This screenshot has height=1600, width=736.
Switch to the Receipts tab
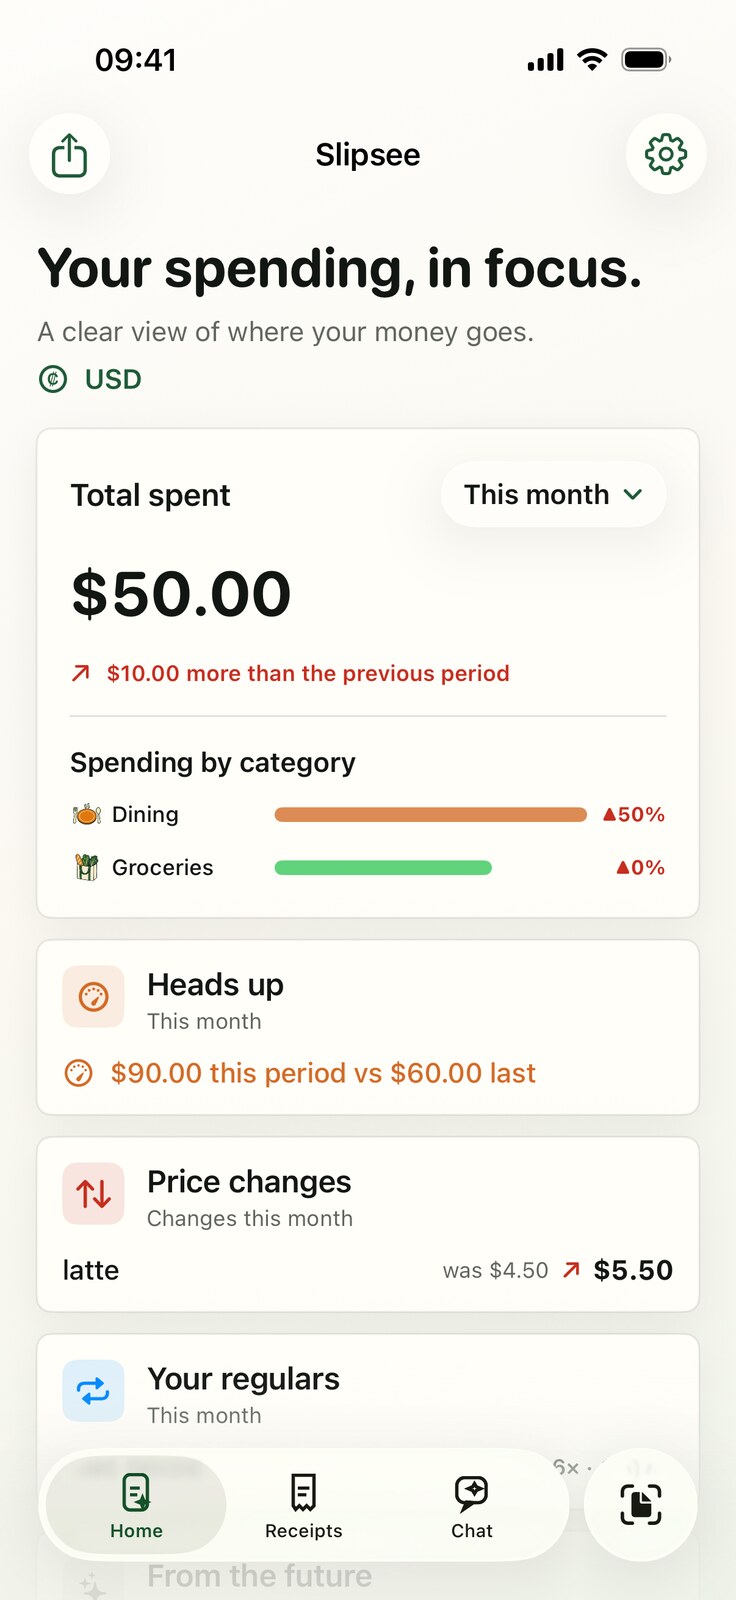[x=304, y=1505]
